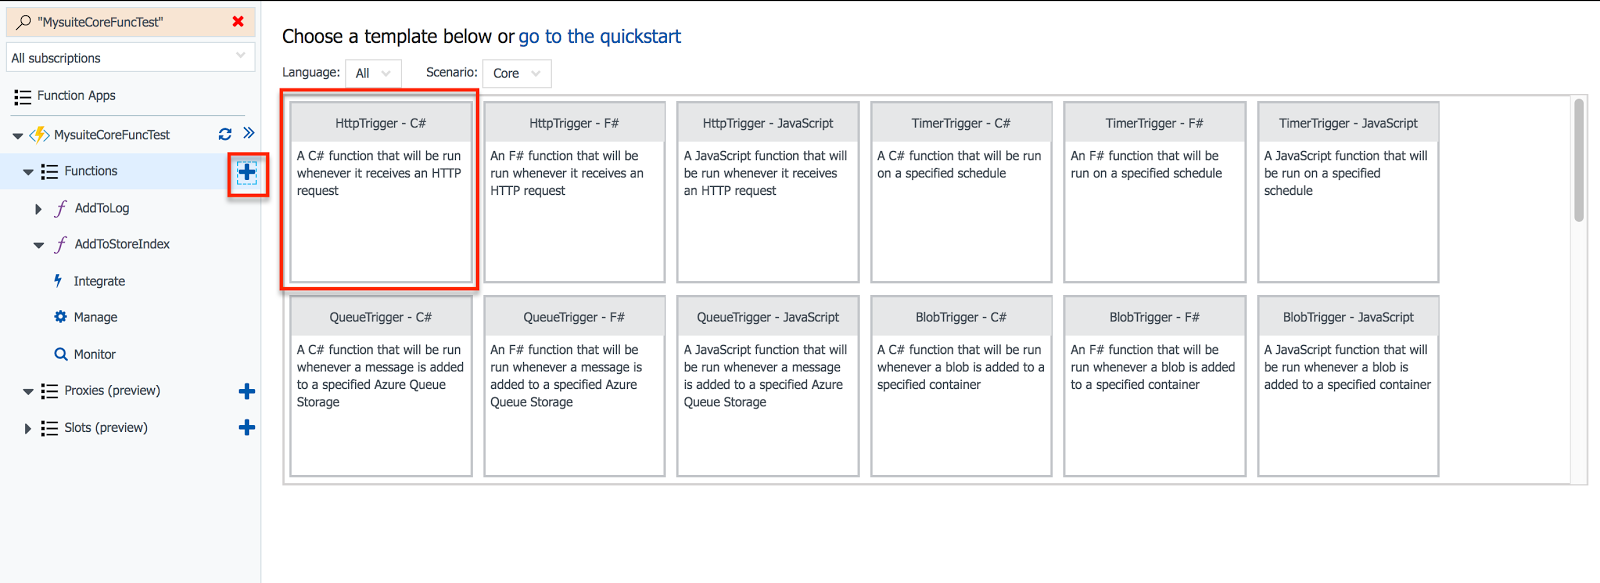Expand the AddToLog function
The image size is (1600, 583).
click(38, 209)
